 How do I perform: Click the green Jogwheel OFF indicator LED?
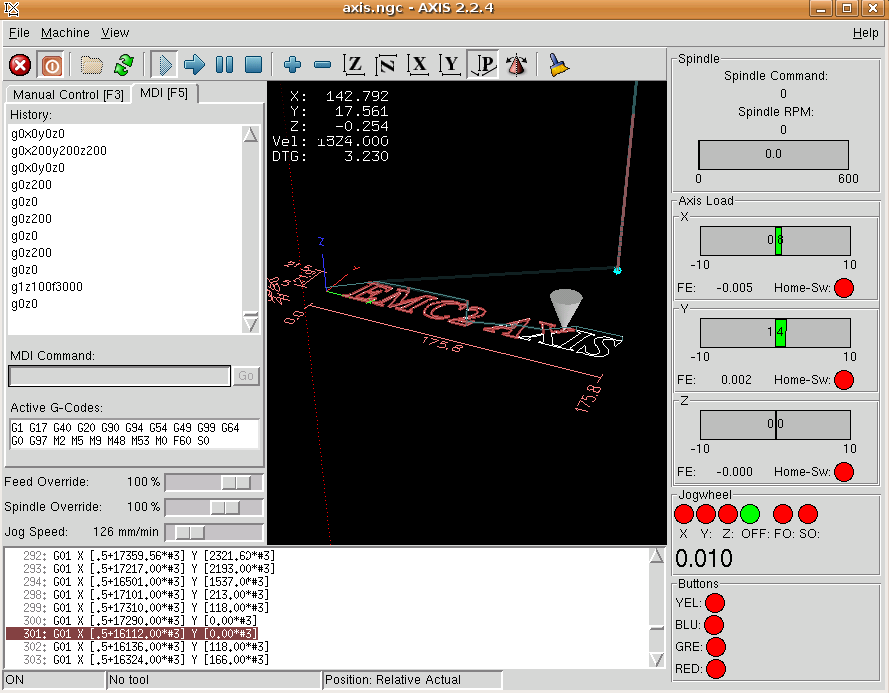coord(750,514)
